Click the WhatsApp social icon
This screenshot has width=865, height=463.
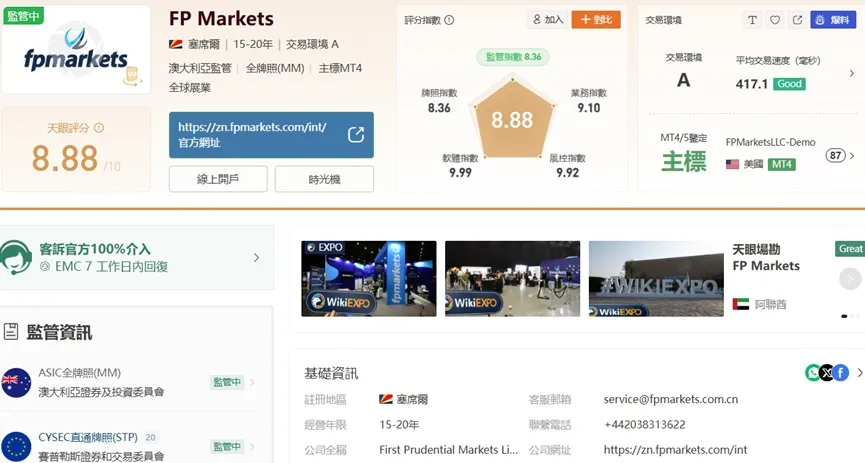(813, 373)
